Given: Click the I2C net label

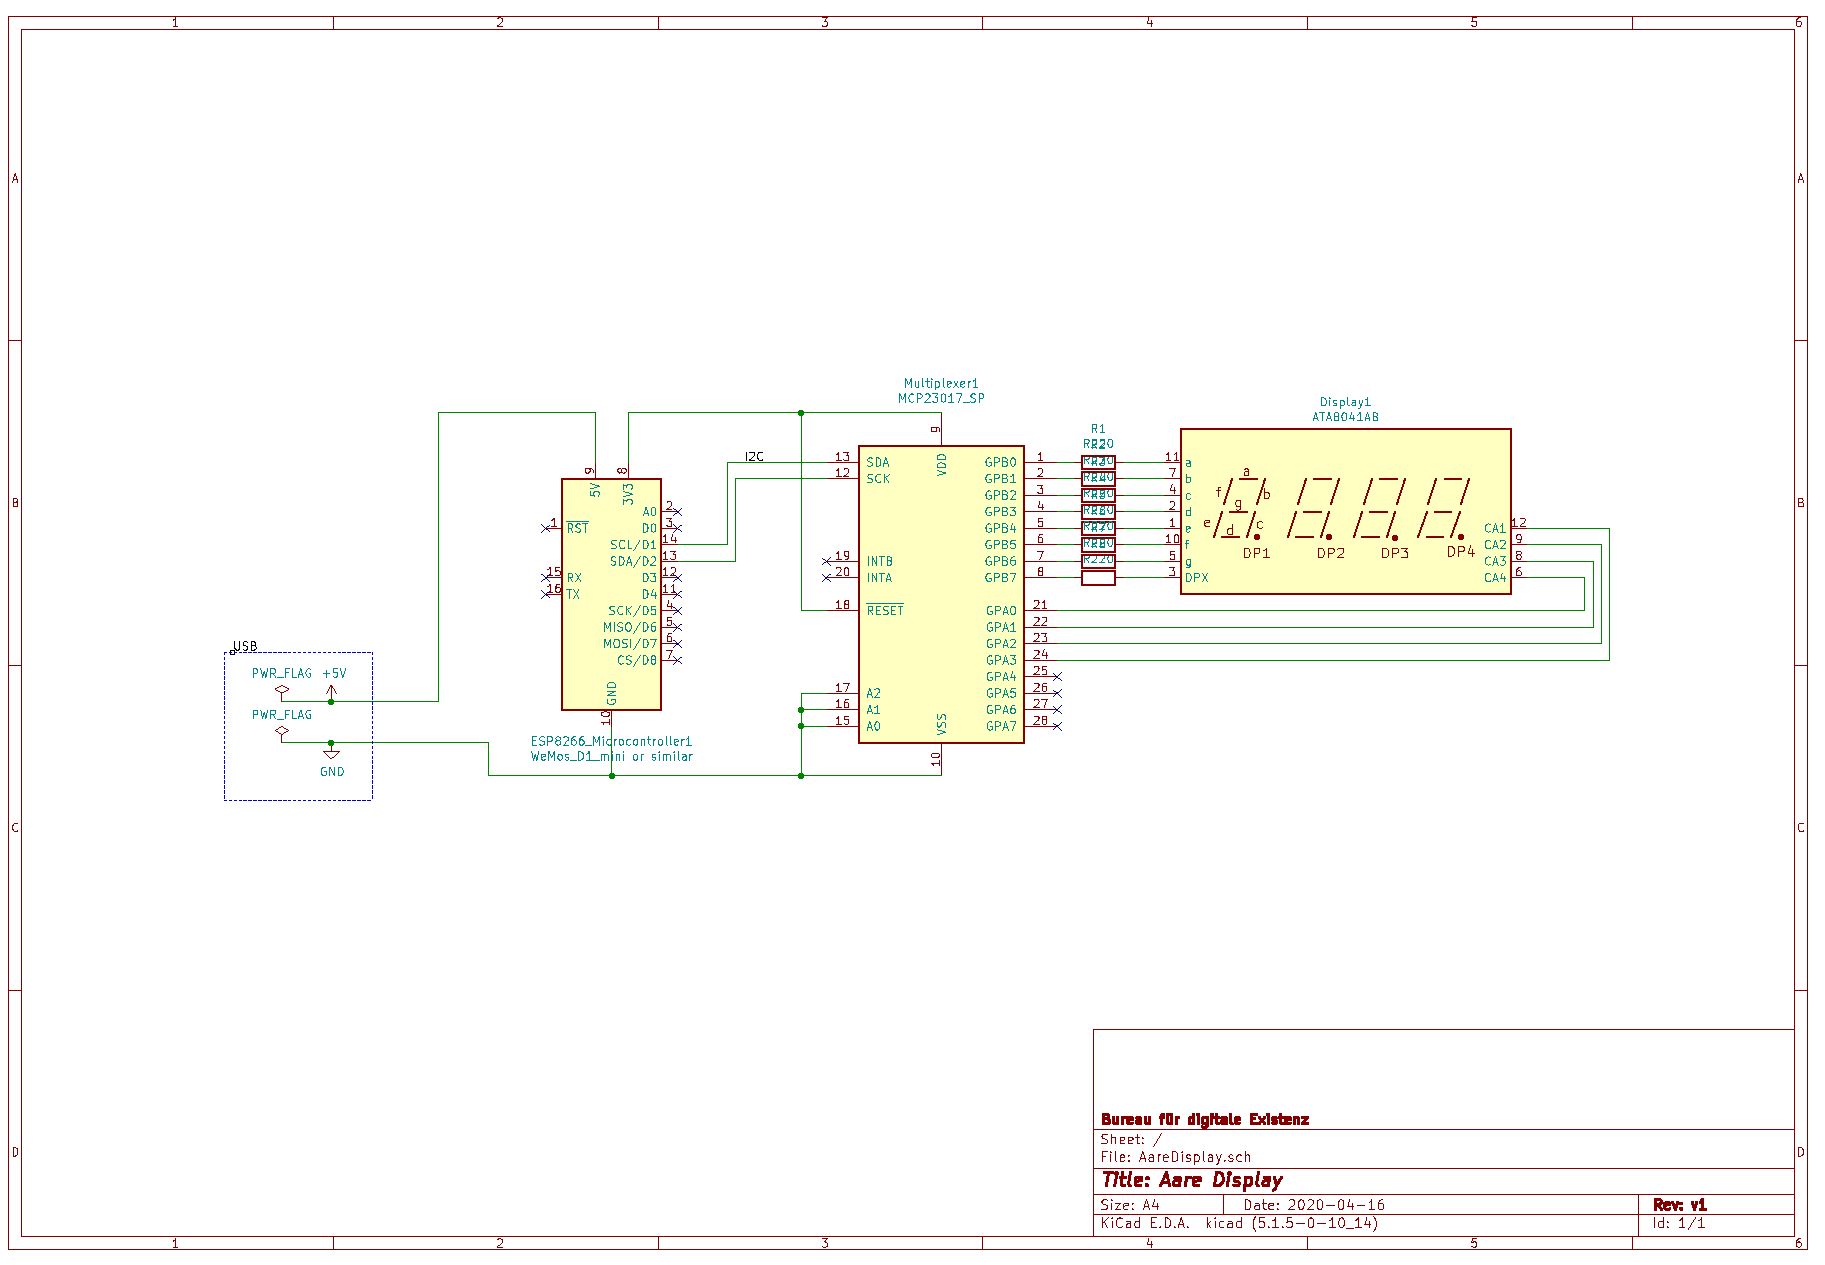Looking at the screenshot, I should (754, 456).
